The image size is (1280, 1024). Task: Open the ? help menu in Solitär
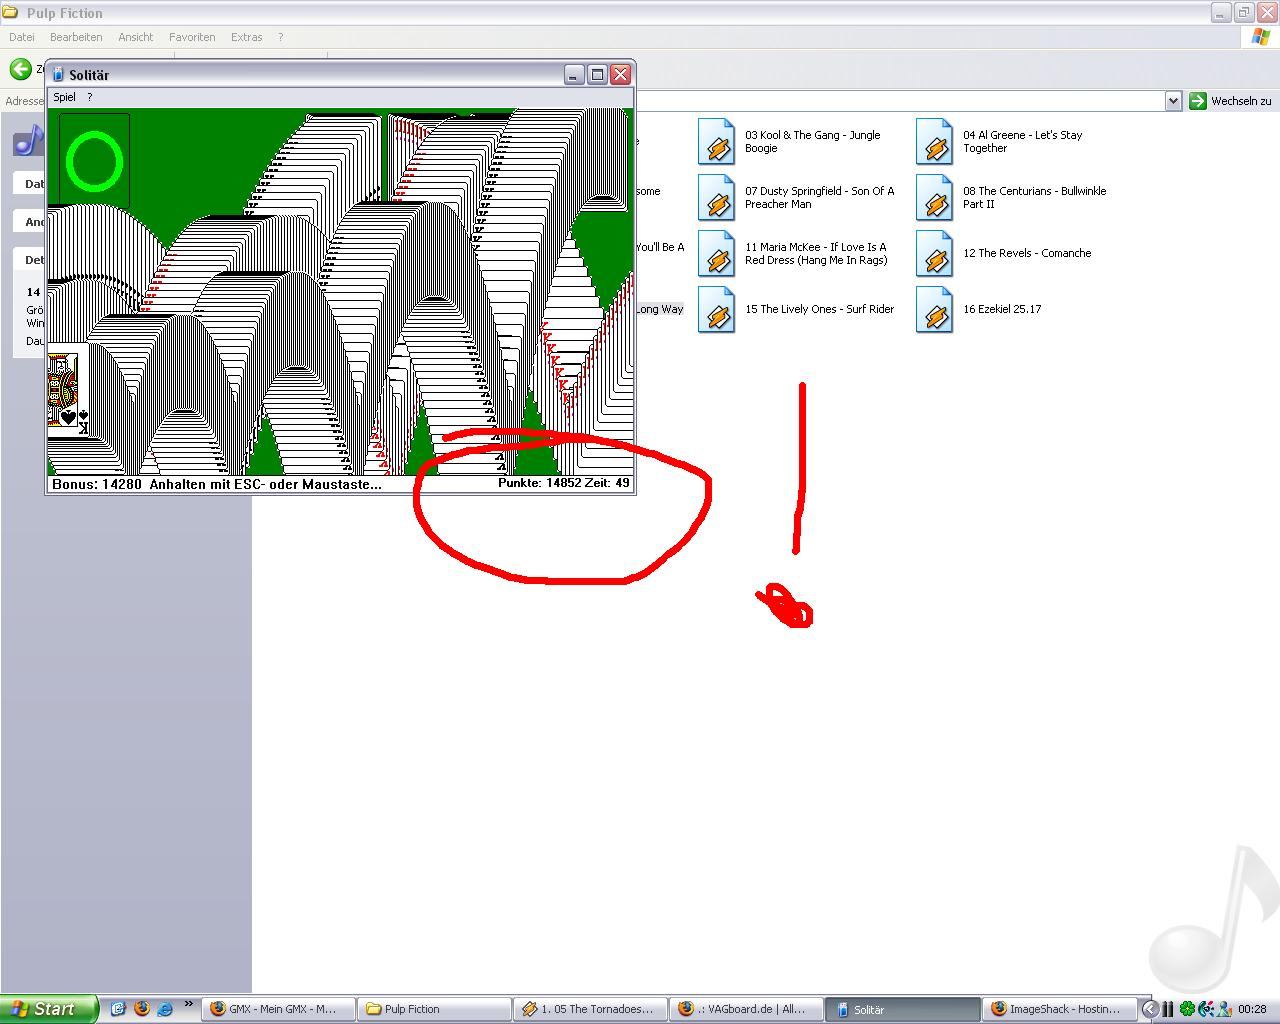(89, 97)
